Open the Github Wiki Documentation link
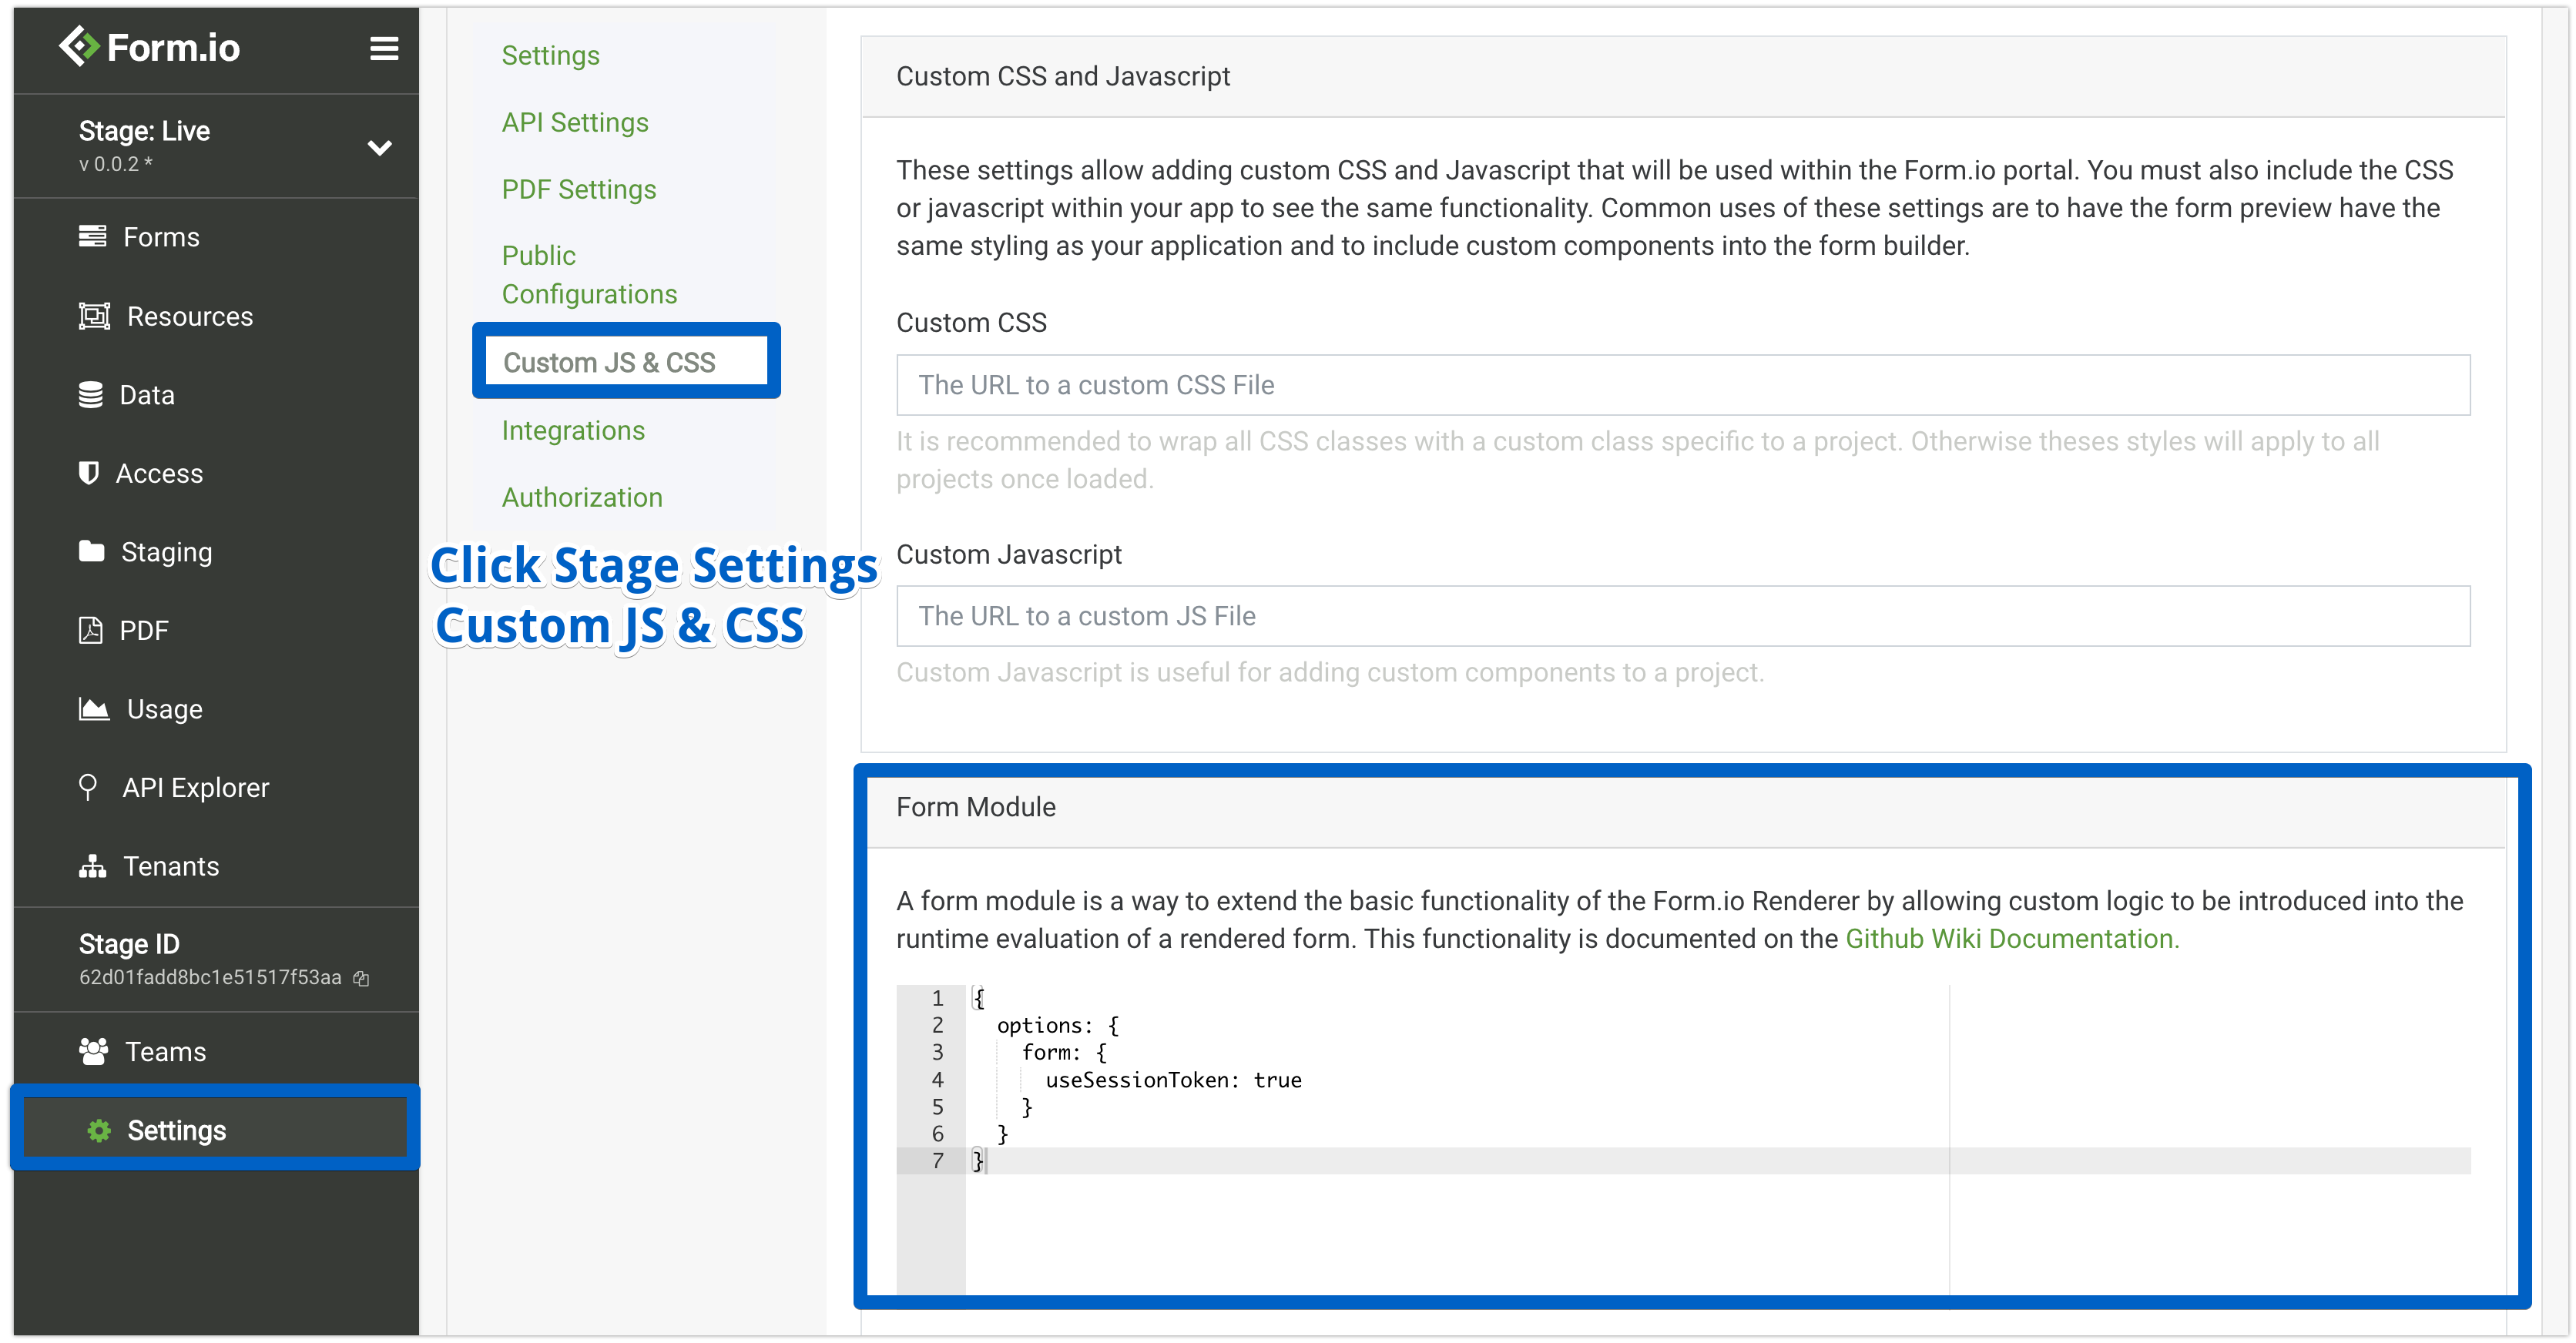The image size is (2576, 1343). pos(2011,939)
